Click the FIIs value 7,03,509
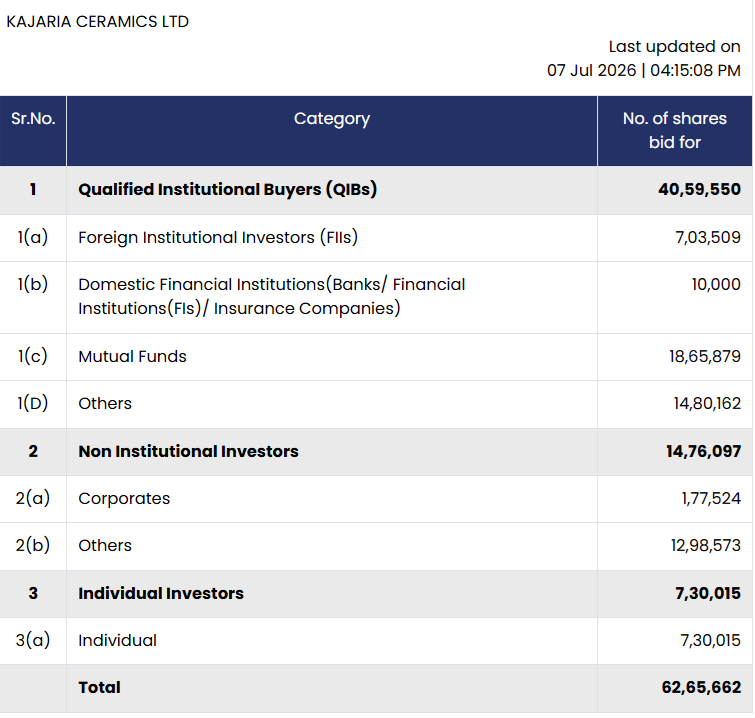Screen dimensions: 755x718 pos(708,237)
